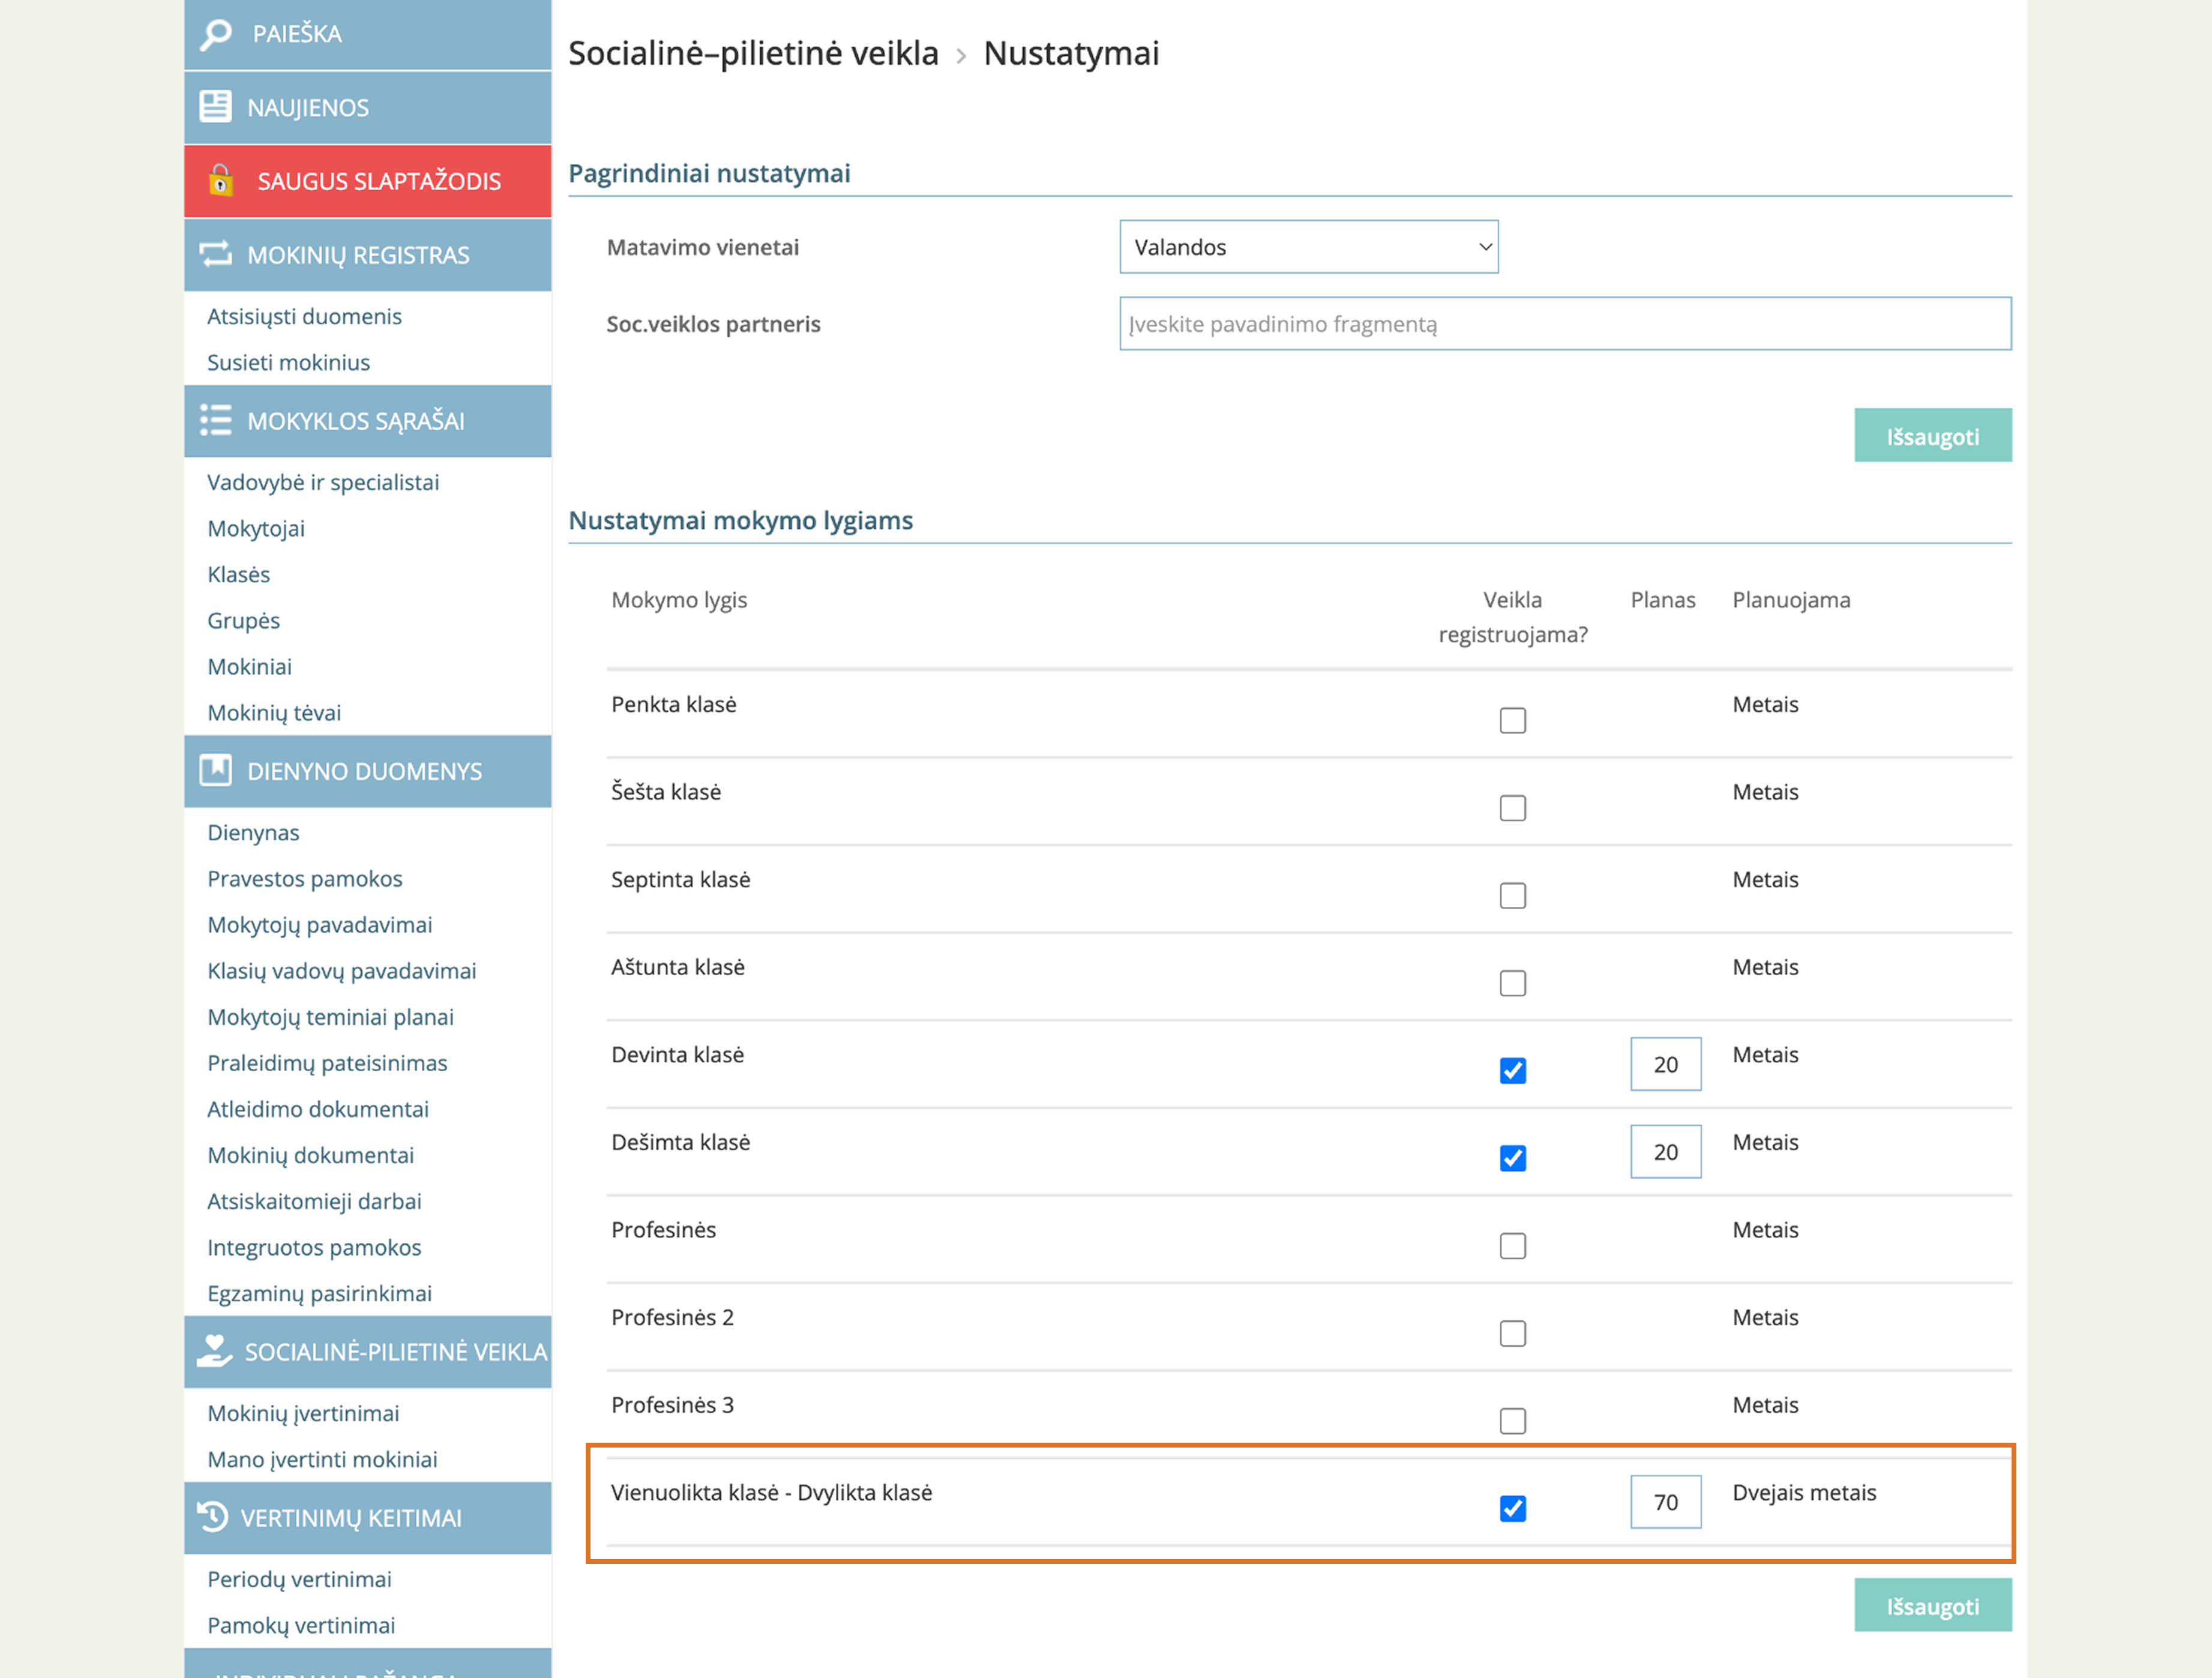This screenshot has height=1678, width=2212.
Task: Click the magnifier icon beside Paieška
Action: pyautogui.click(x=216, y=34)
